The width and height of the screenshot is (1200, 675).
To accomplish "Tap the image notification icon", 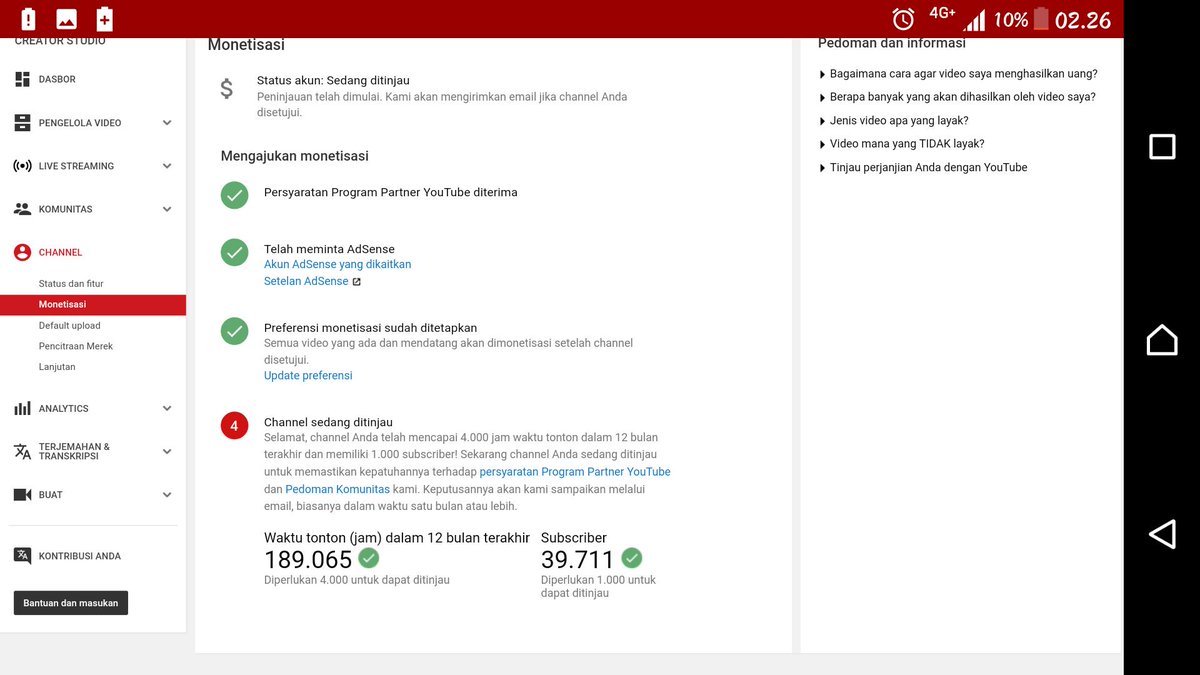I will [x=66, y=19].
